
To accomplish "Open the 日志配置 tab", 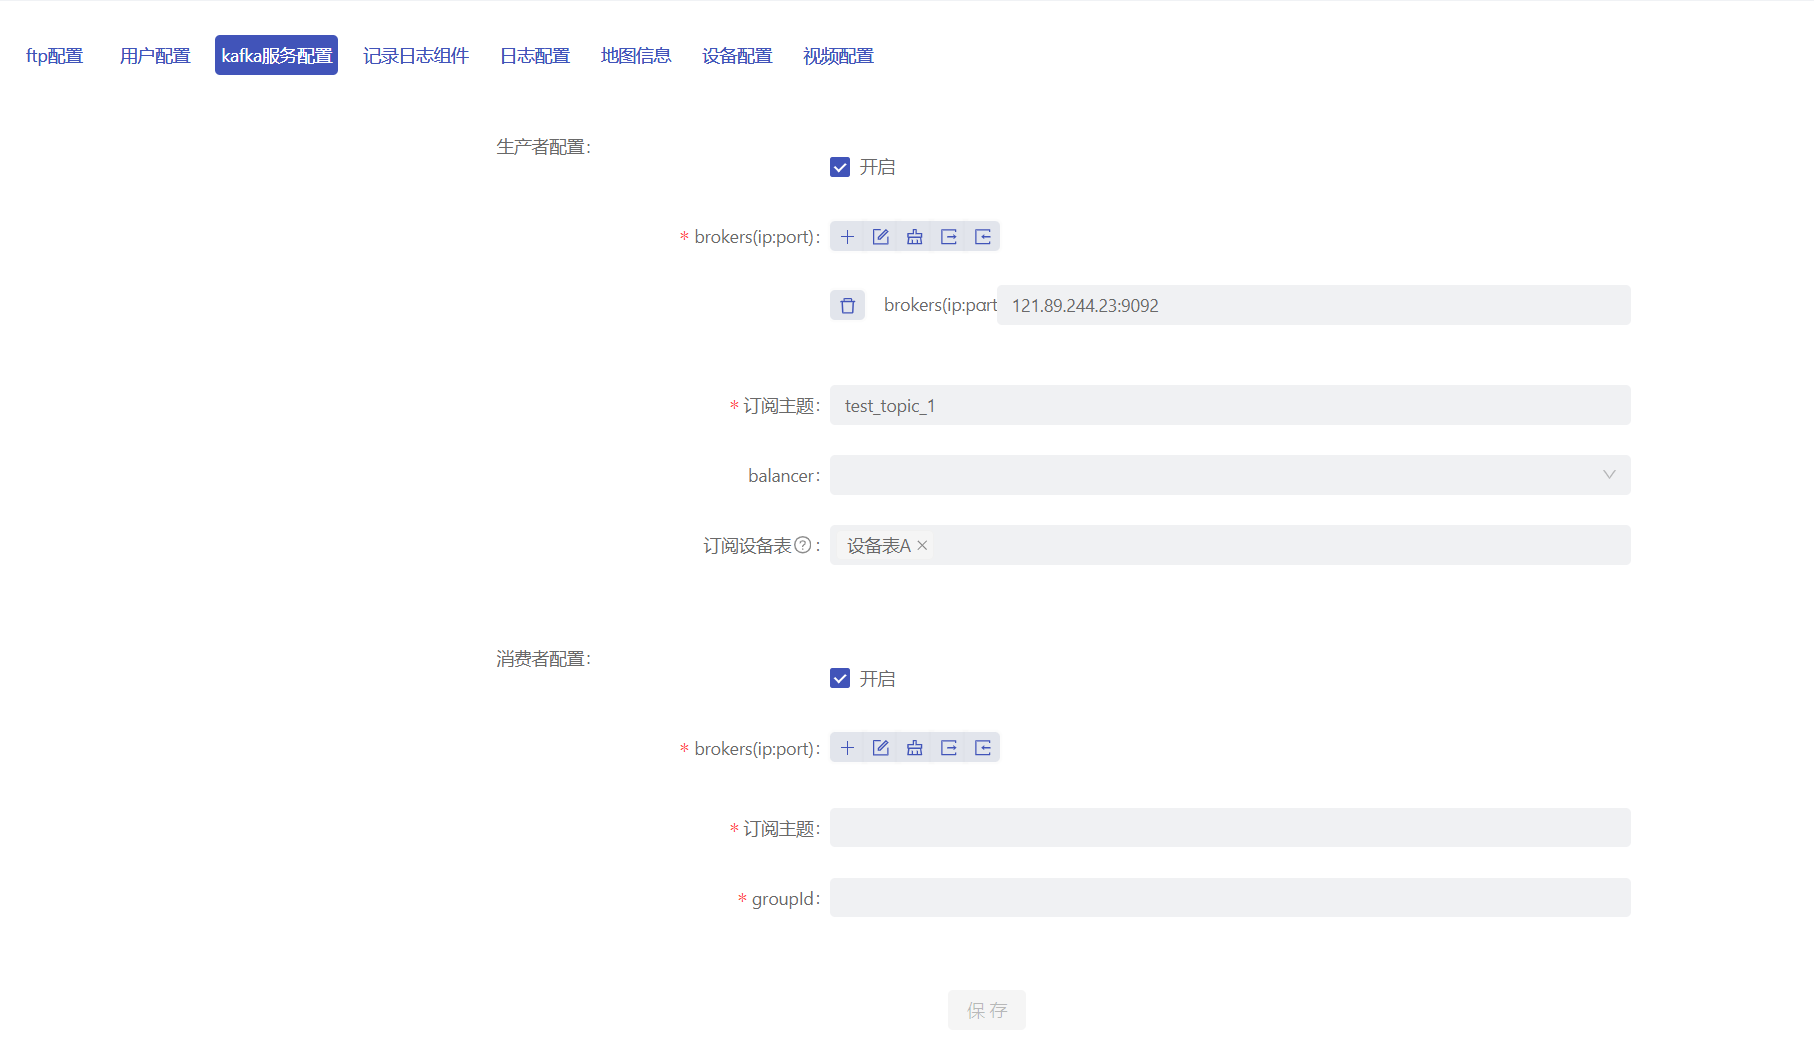I will click(535, 56).
